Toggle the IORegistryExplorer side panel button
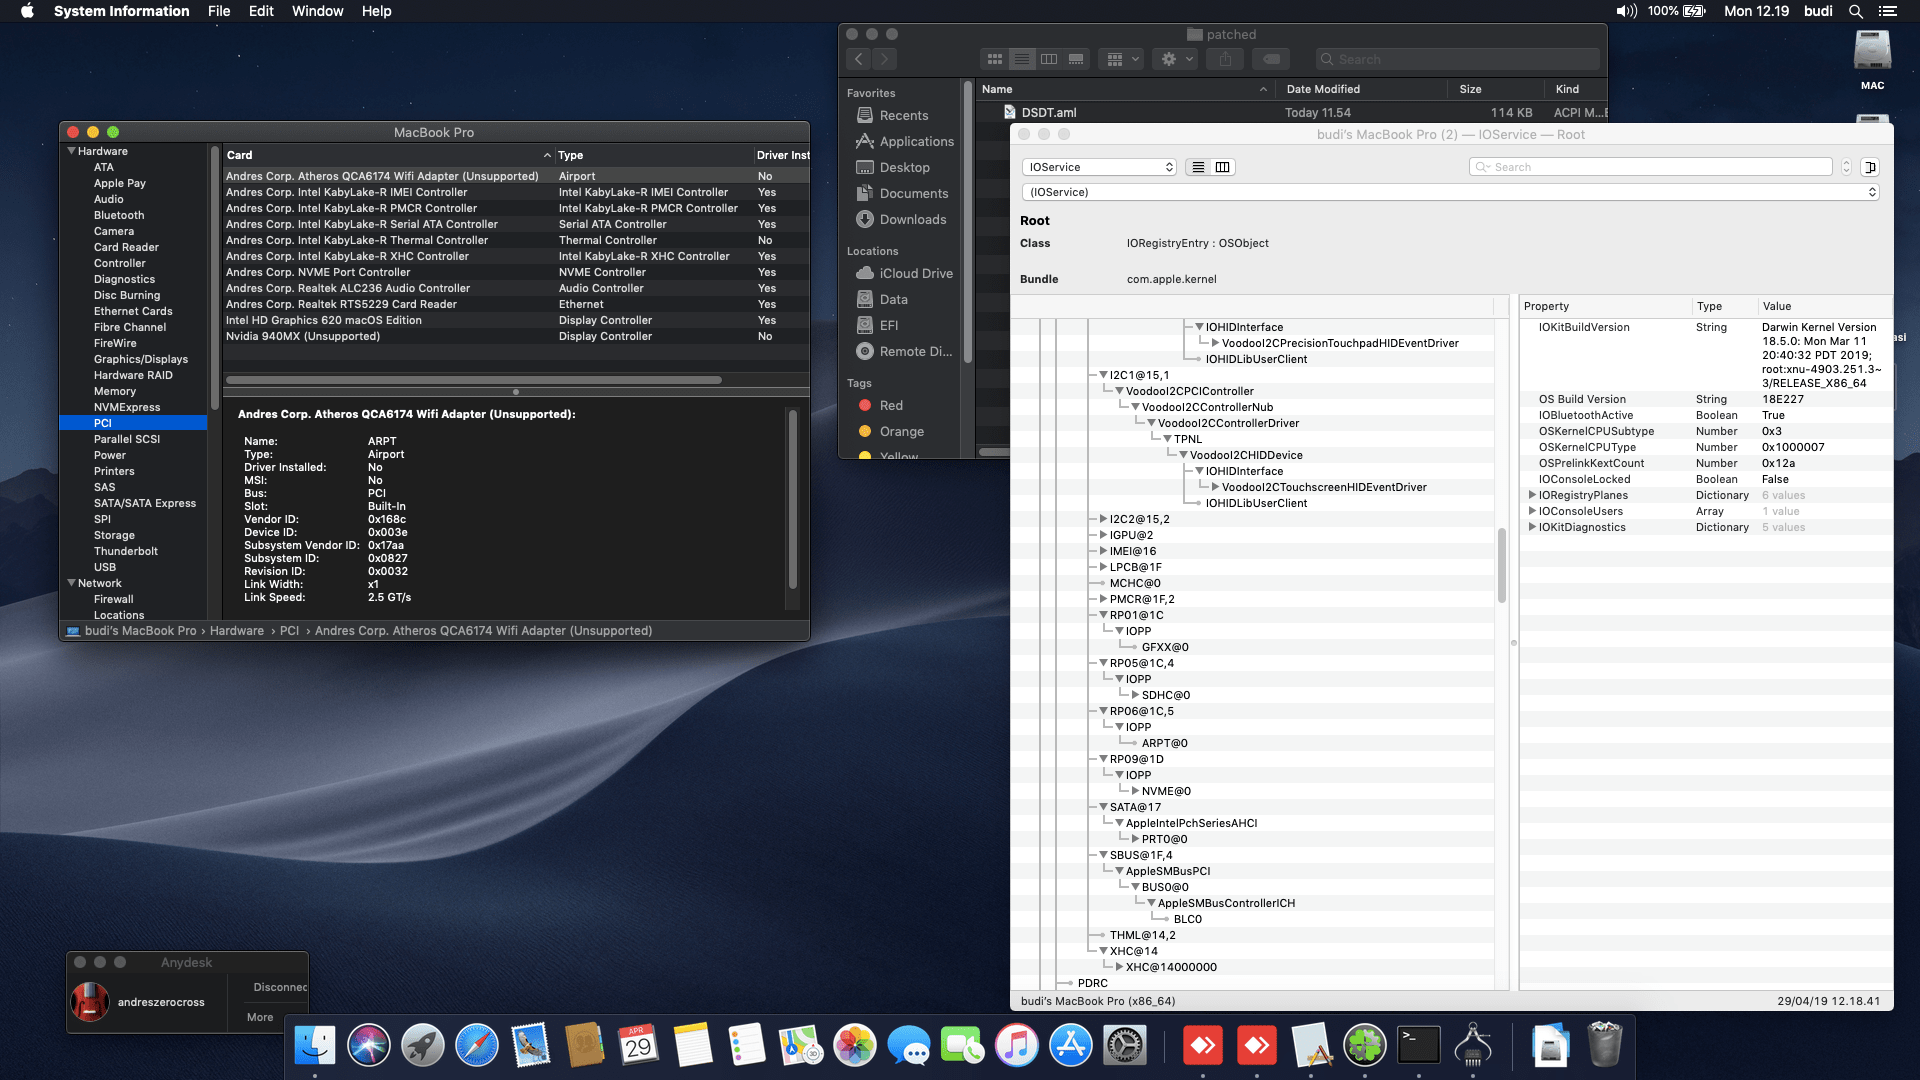Viewport: 1920px width, 1080px height. click(1870, 167)
